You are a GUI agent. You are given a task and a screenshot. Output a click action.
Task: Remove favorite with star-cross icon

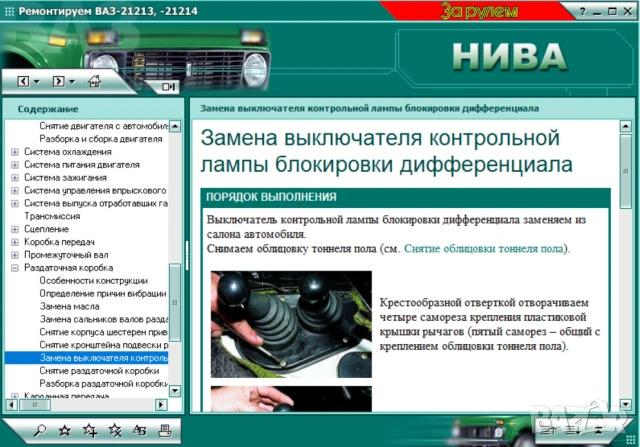[x=115, y=430]
